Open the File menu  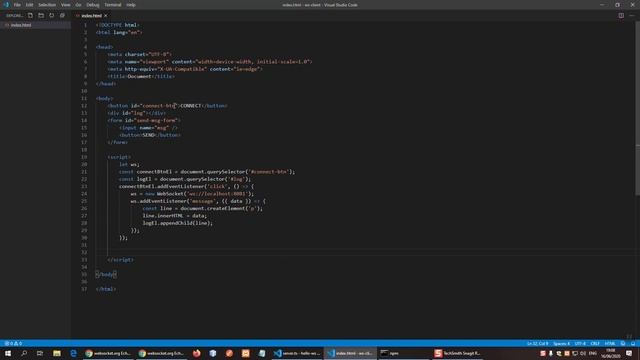click(17, 5)
